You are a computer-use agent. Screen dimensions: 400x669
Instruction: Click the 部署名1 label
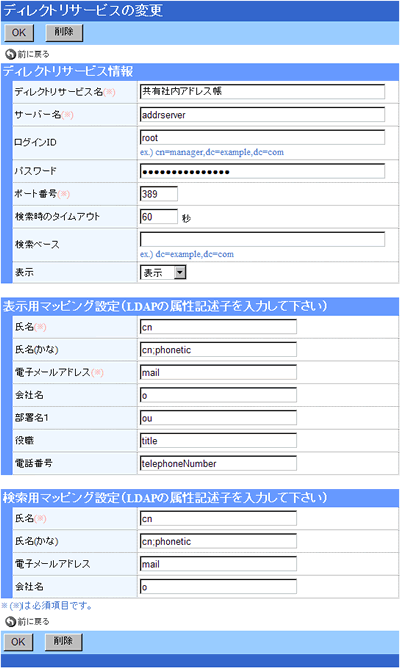tap(32, 418)
